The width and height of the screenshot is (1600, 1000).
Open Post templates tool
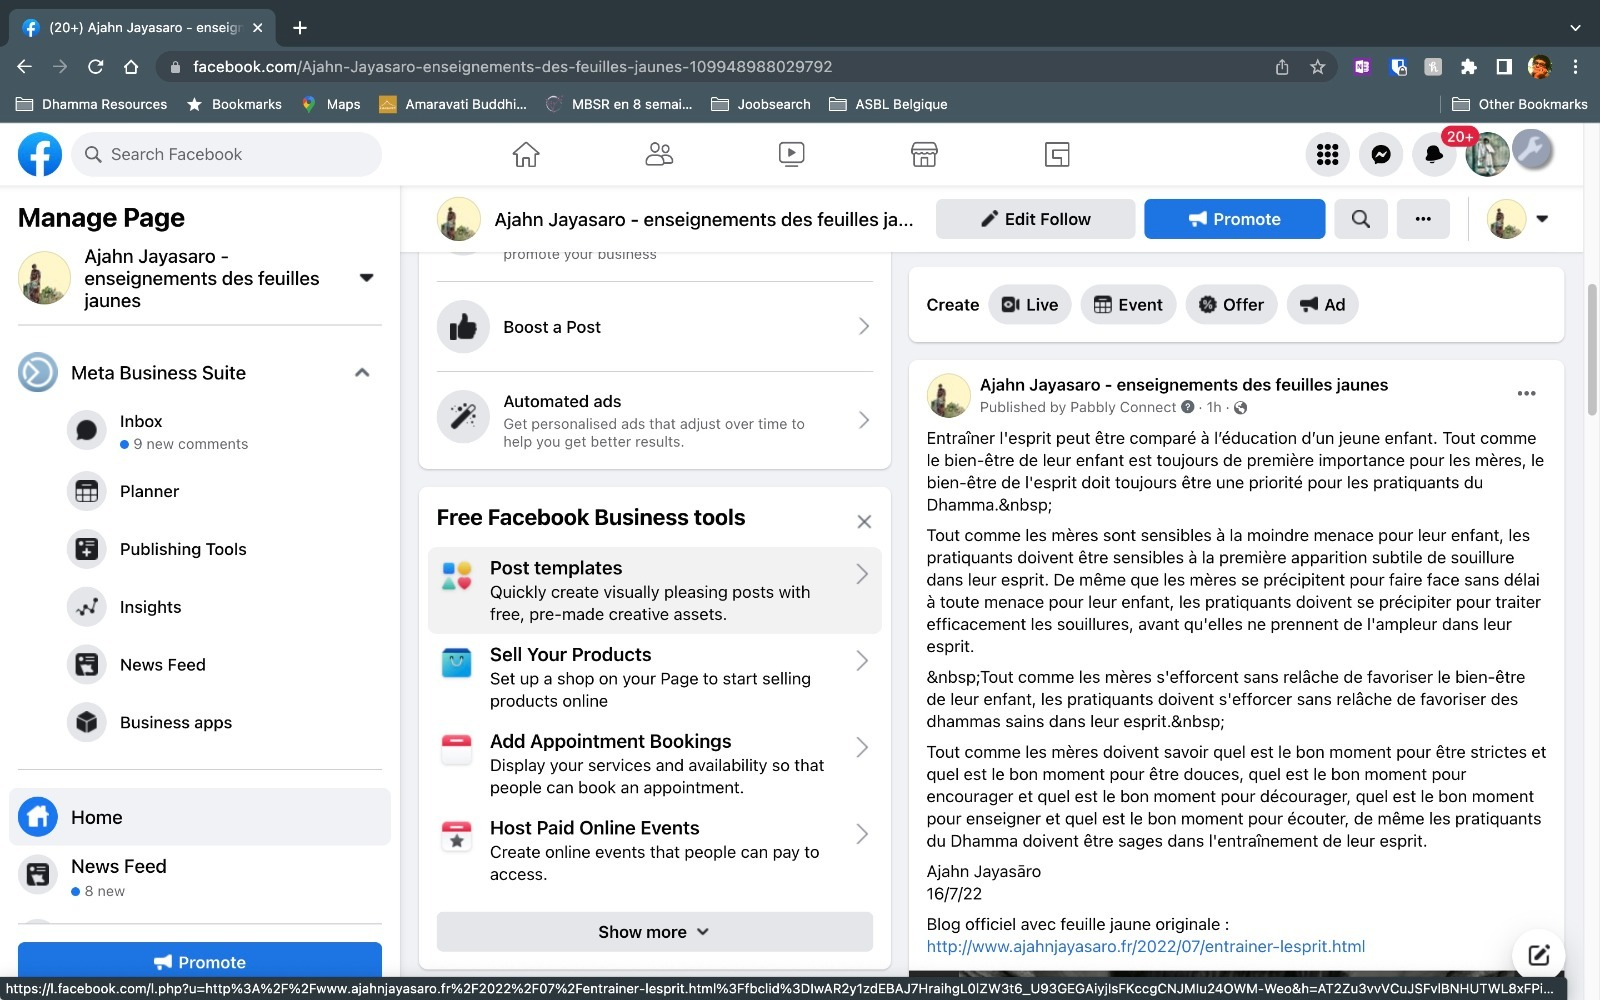[655, 590]
